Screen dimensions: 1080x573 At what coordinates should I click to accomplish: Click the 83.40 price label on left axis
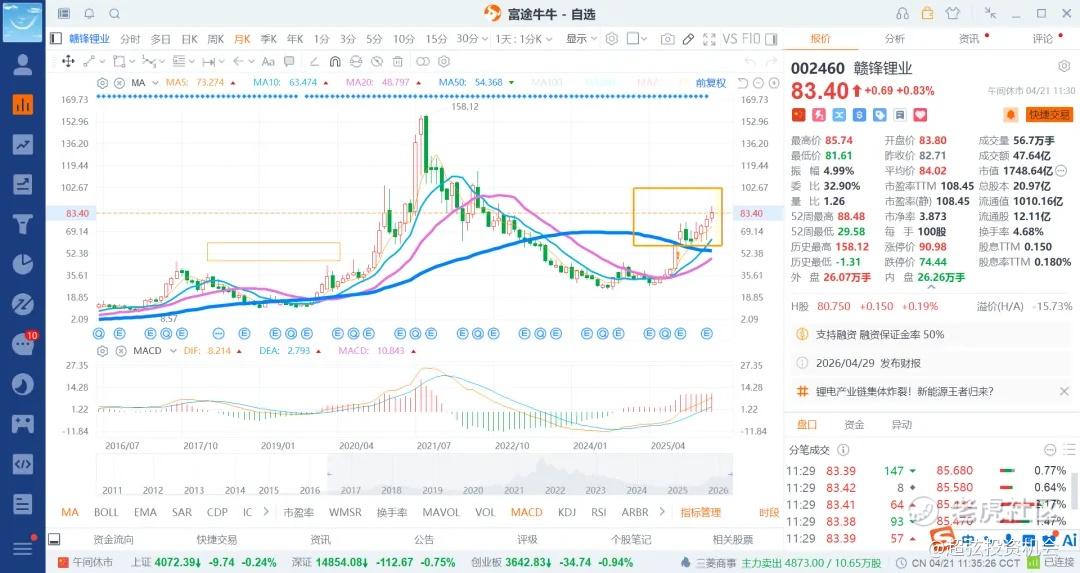pyautogui.click(x=77, y=213)
